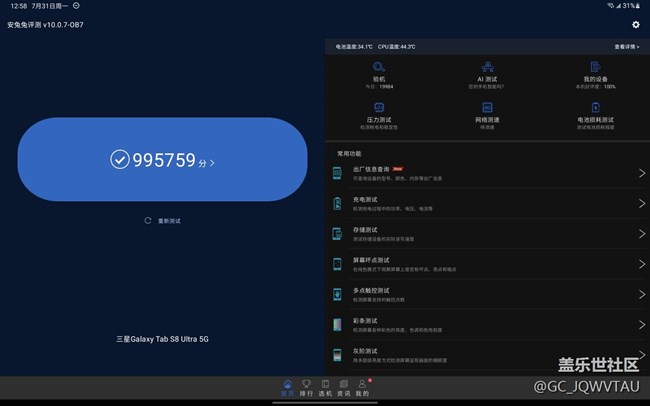Viewport: 650px width, 406px height.
Task: Tap the 我的设备 icon
Action: pyautogui.click(x=595, y=69)
